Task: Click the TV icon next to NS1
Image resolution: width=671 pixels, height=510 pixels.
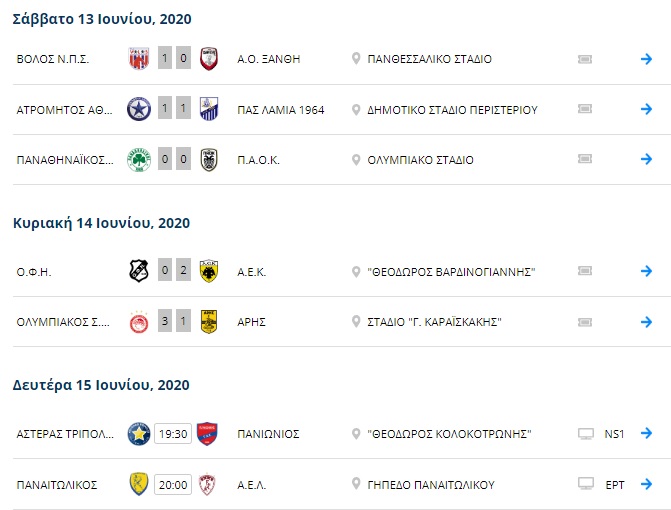Action: click(586, 434)
